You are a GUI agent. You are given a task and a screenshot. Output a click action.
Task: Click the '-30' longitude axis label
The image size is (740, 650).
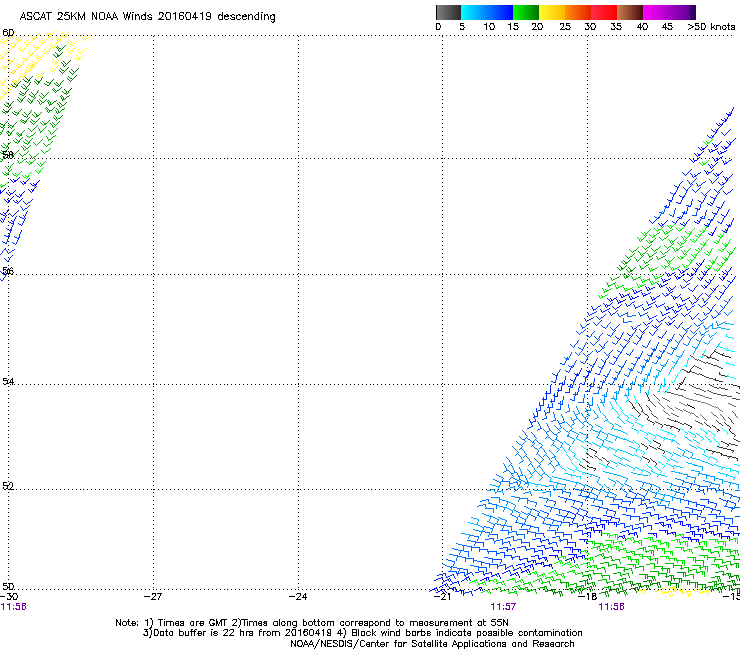(x=9, y=597)
